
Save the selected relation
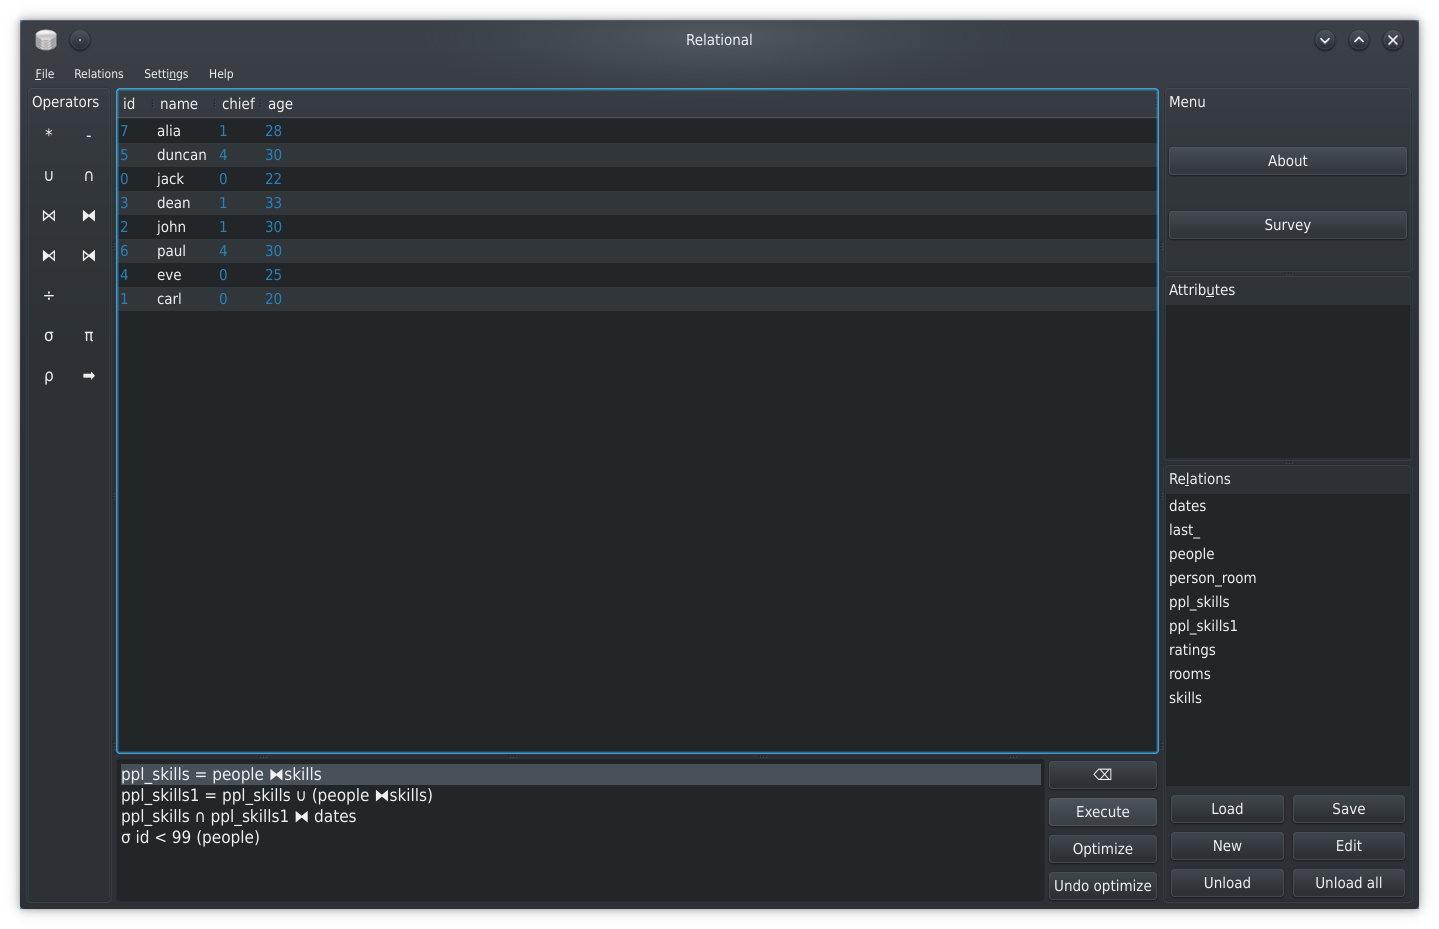(x=1349, y=809)
